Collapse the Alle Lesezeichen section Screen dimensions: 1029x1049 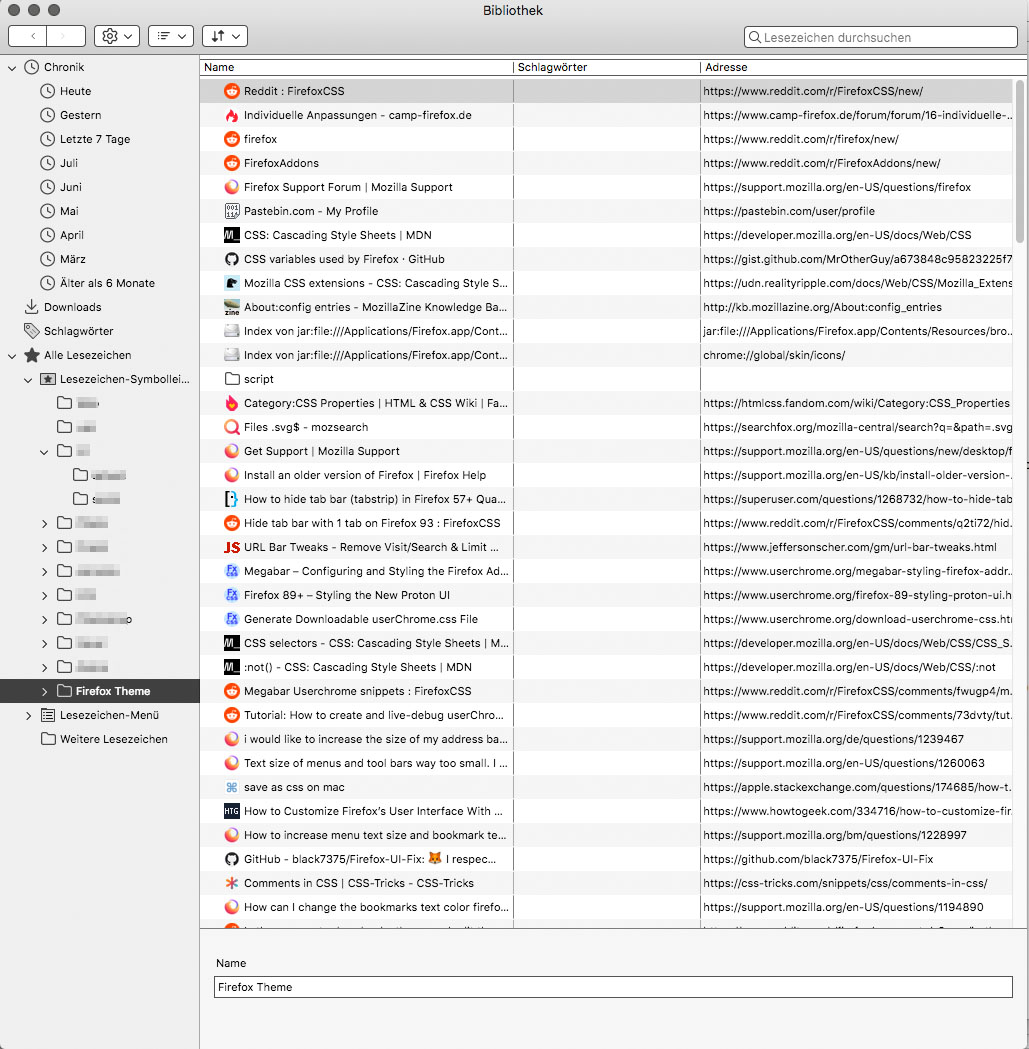pos(12,356)
